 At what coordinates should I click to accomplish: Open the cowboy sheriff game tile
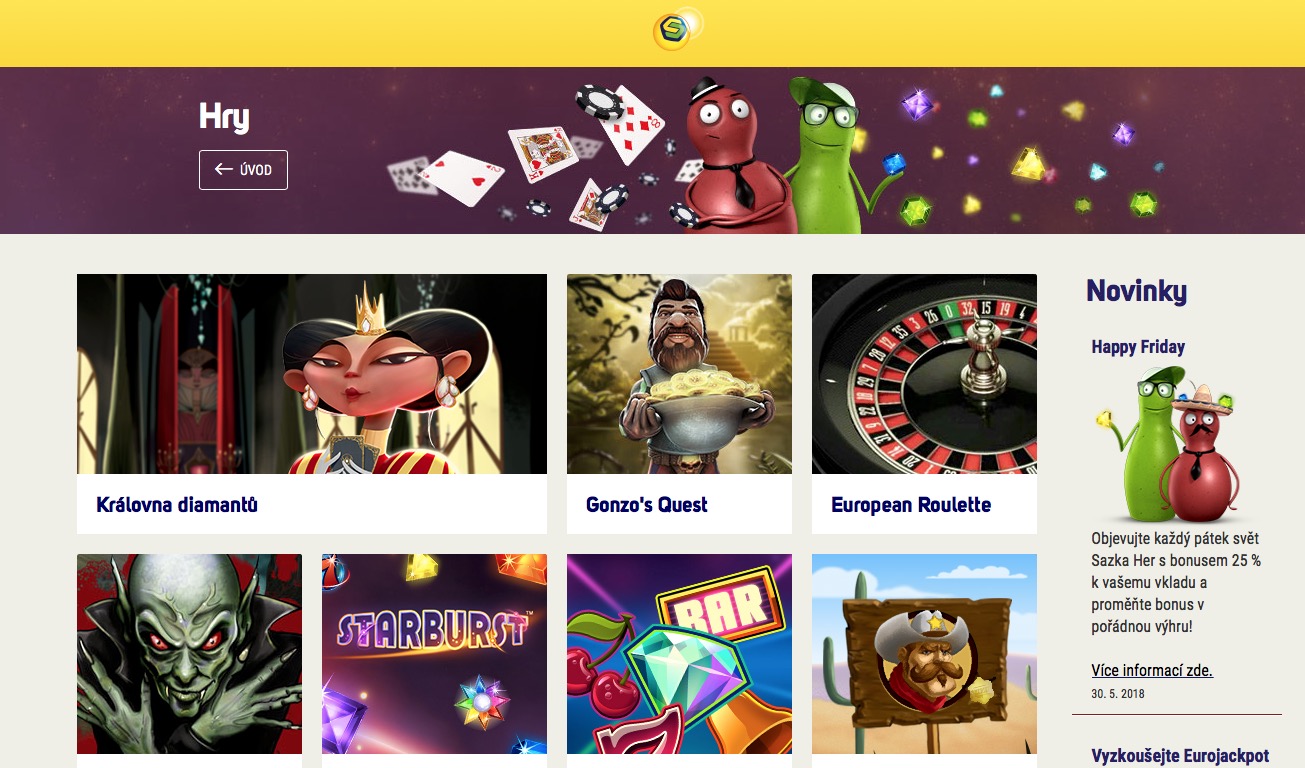pos(924,654)
